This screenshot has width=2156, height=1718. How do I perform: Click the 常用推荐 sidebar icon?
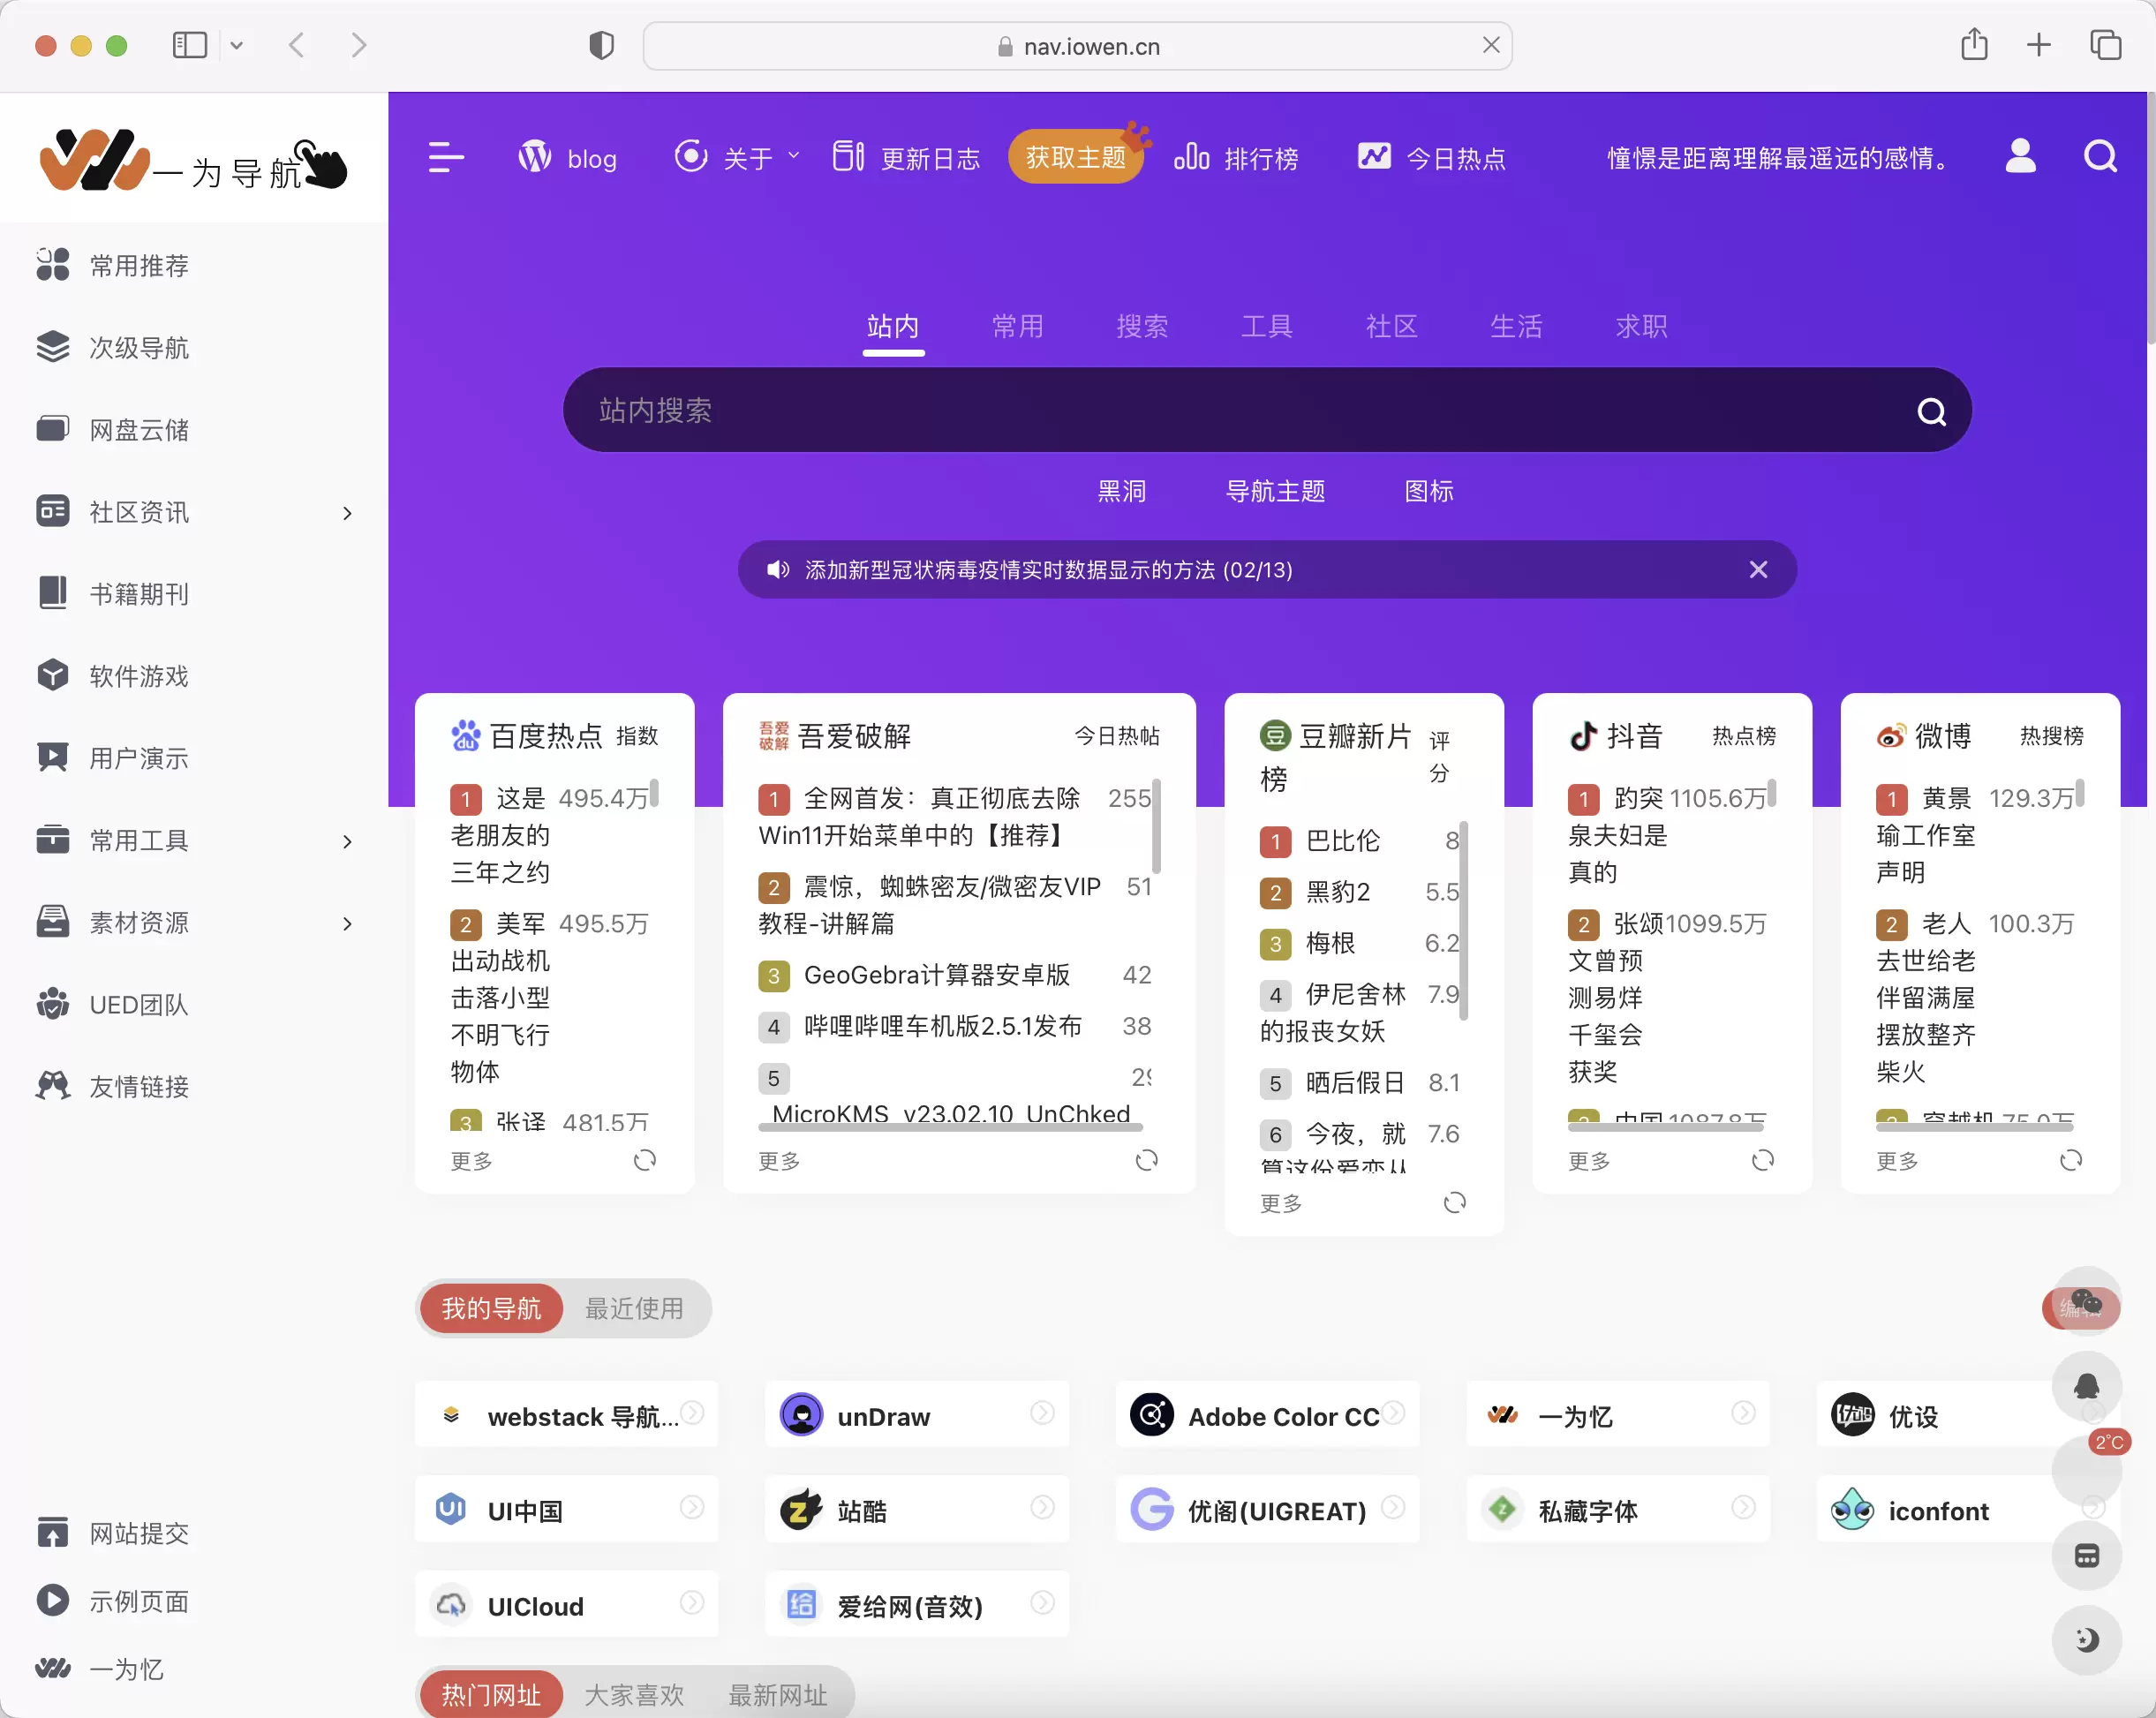pos(53,265)
